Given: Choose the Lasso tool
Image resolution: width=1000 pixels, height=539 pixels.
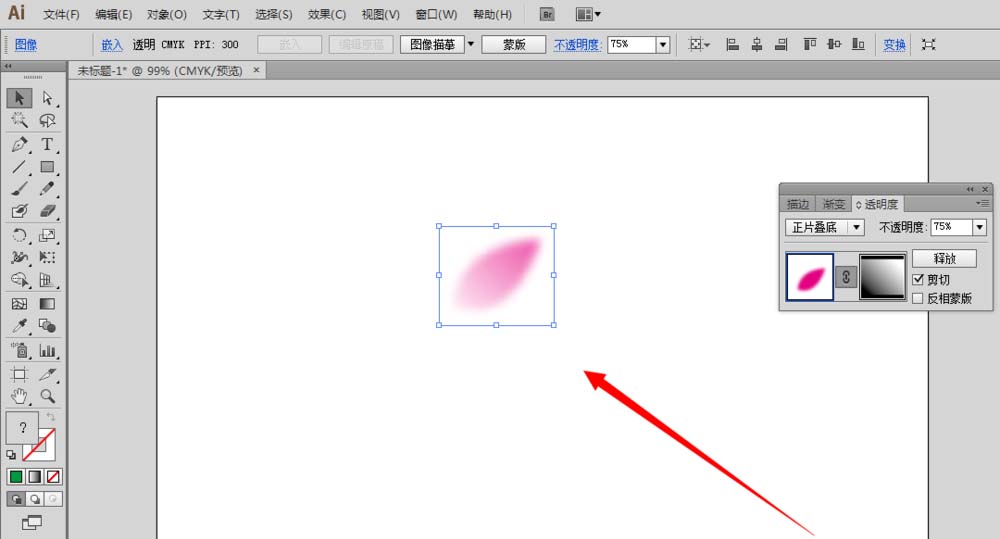Looking at the screenshot, I should point(47,120).
